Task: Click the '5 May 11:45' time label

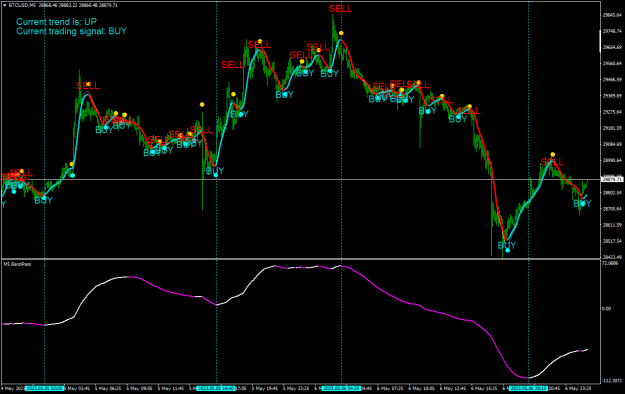Action: point(171,388)
